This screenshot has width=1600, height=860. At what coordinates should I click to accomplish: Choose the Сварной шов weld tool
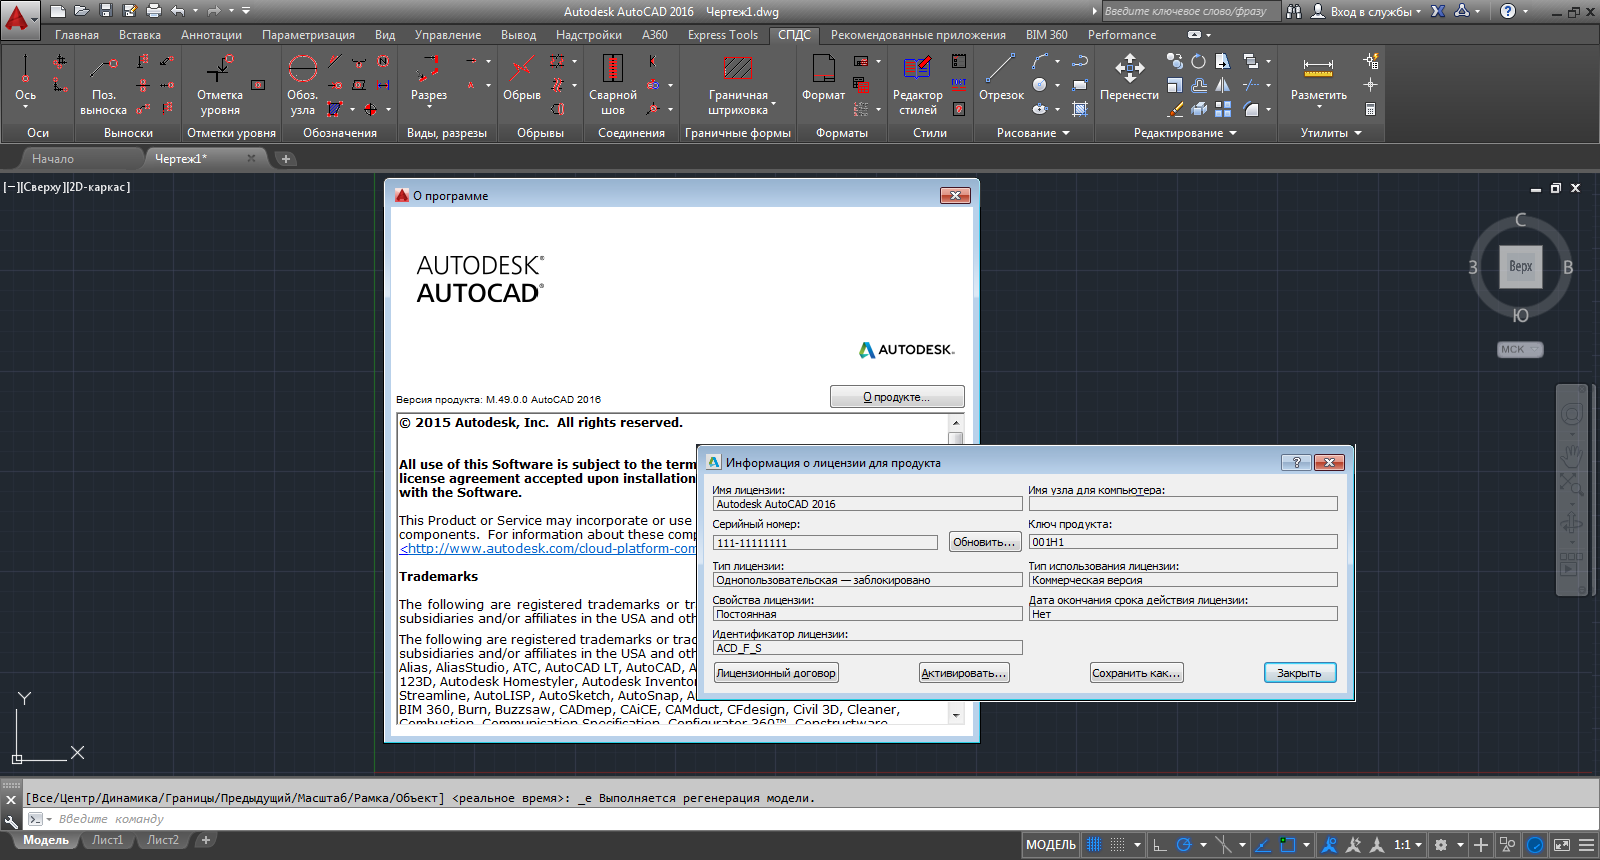[612, 84]
